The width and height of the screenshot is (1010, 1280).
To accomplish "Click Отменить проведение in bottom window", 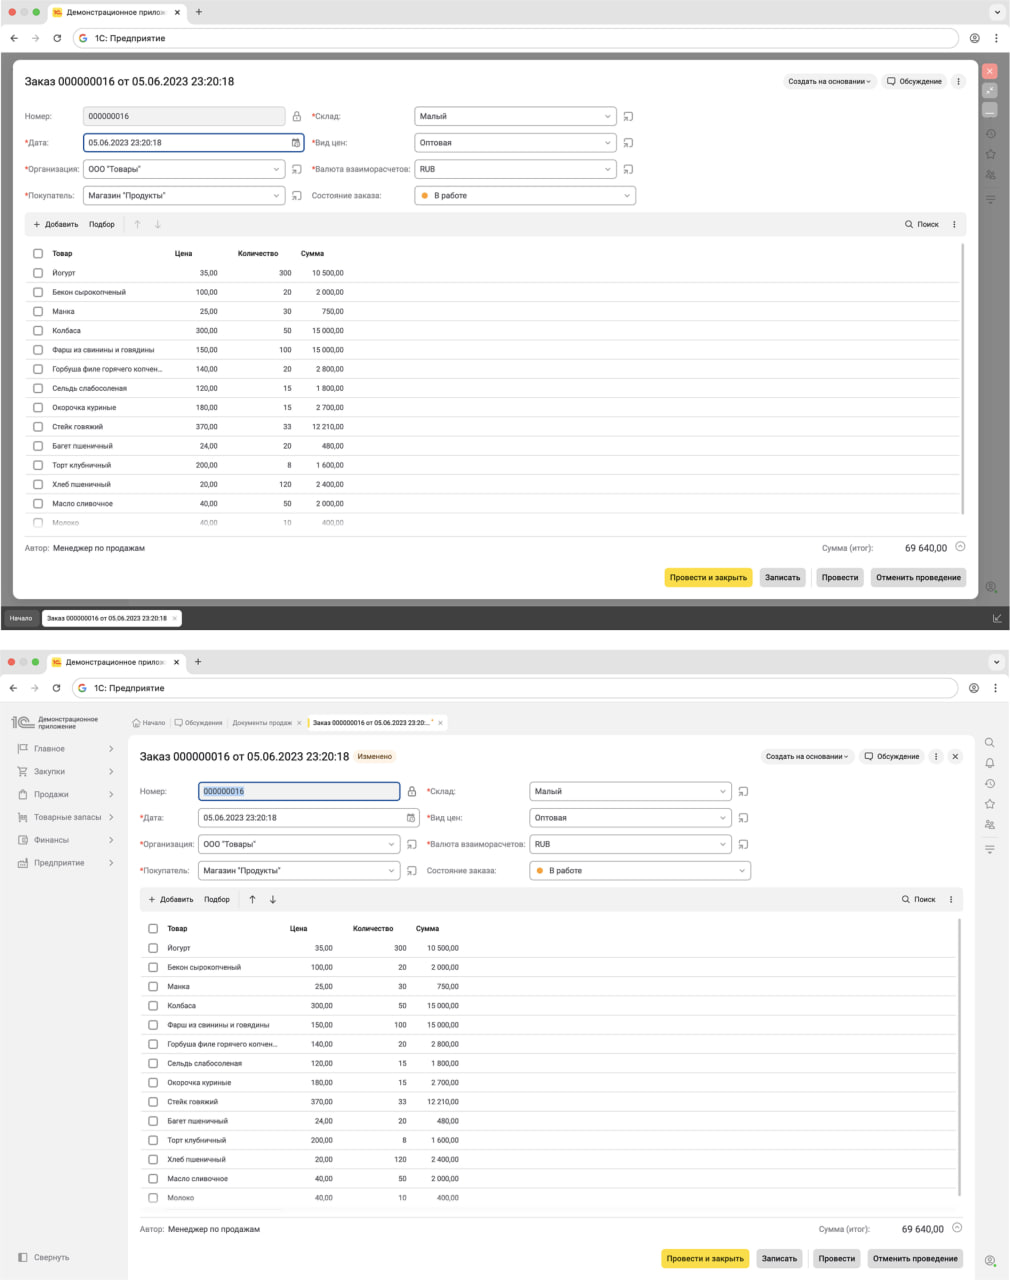I will [915, 1258].
